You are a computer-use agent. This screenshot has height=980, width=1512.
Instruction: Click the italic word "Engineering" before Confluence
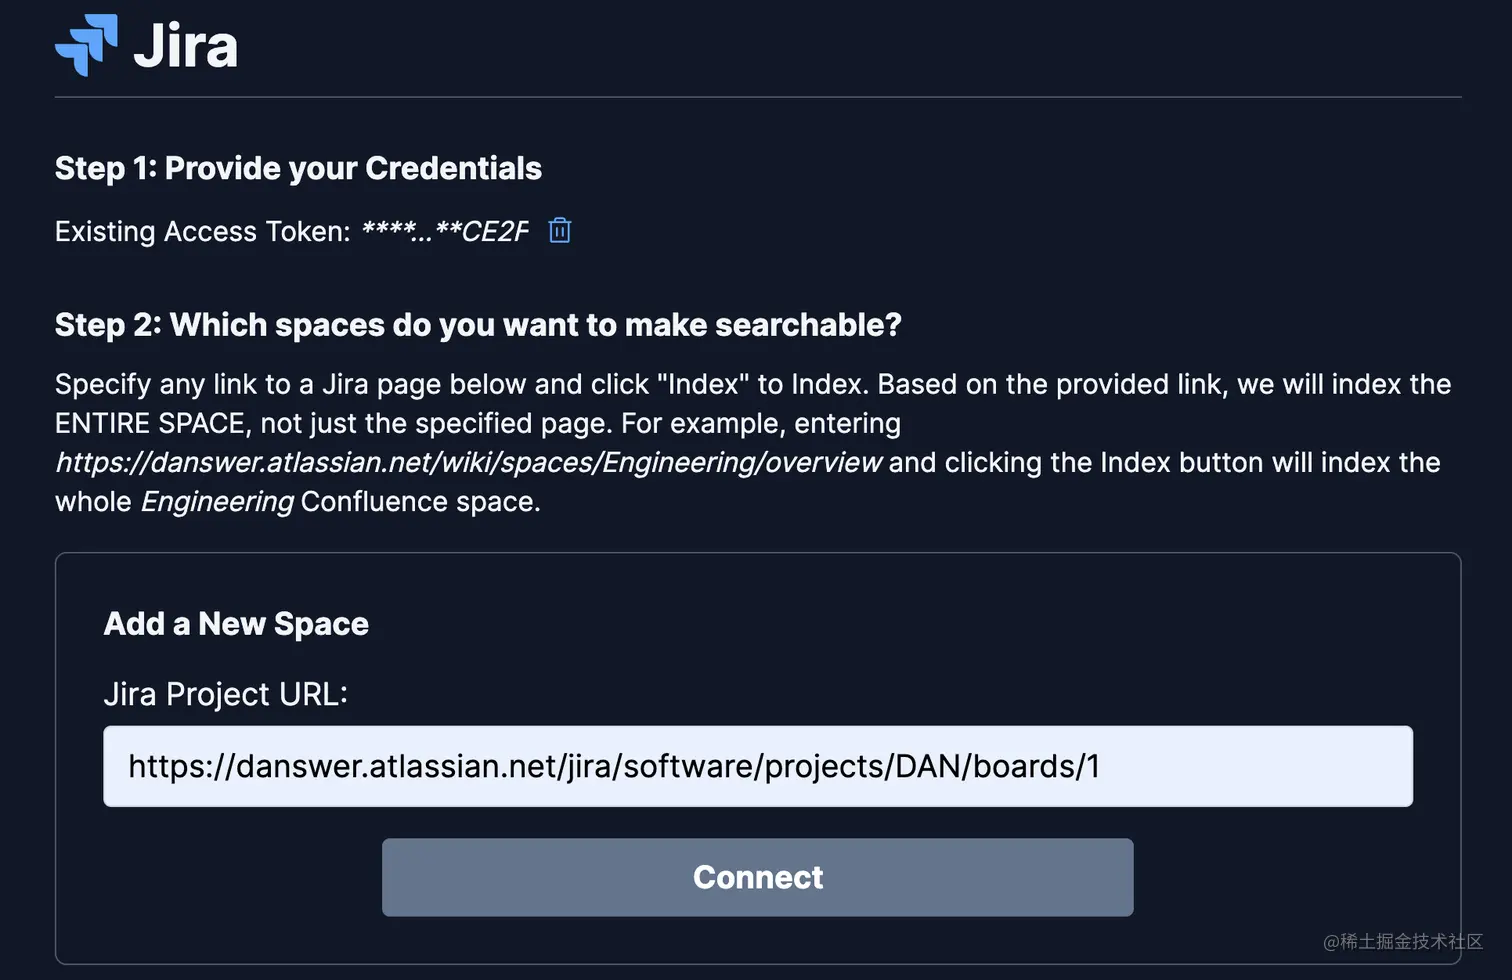click(x=217, y=502)
